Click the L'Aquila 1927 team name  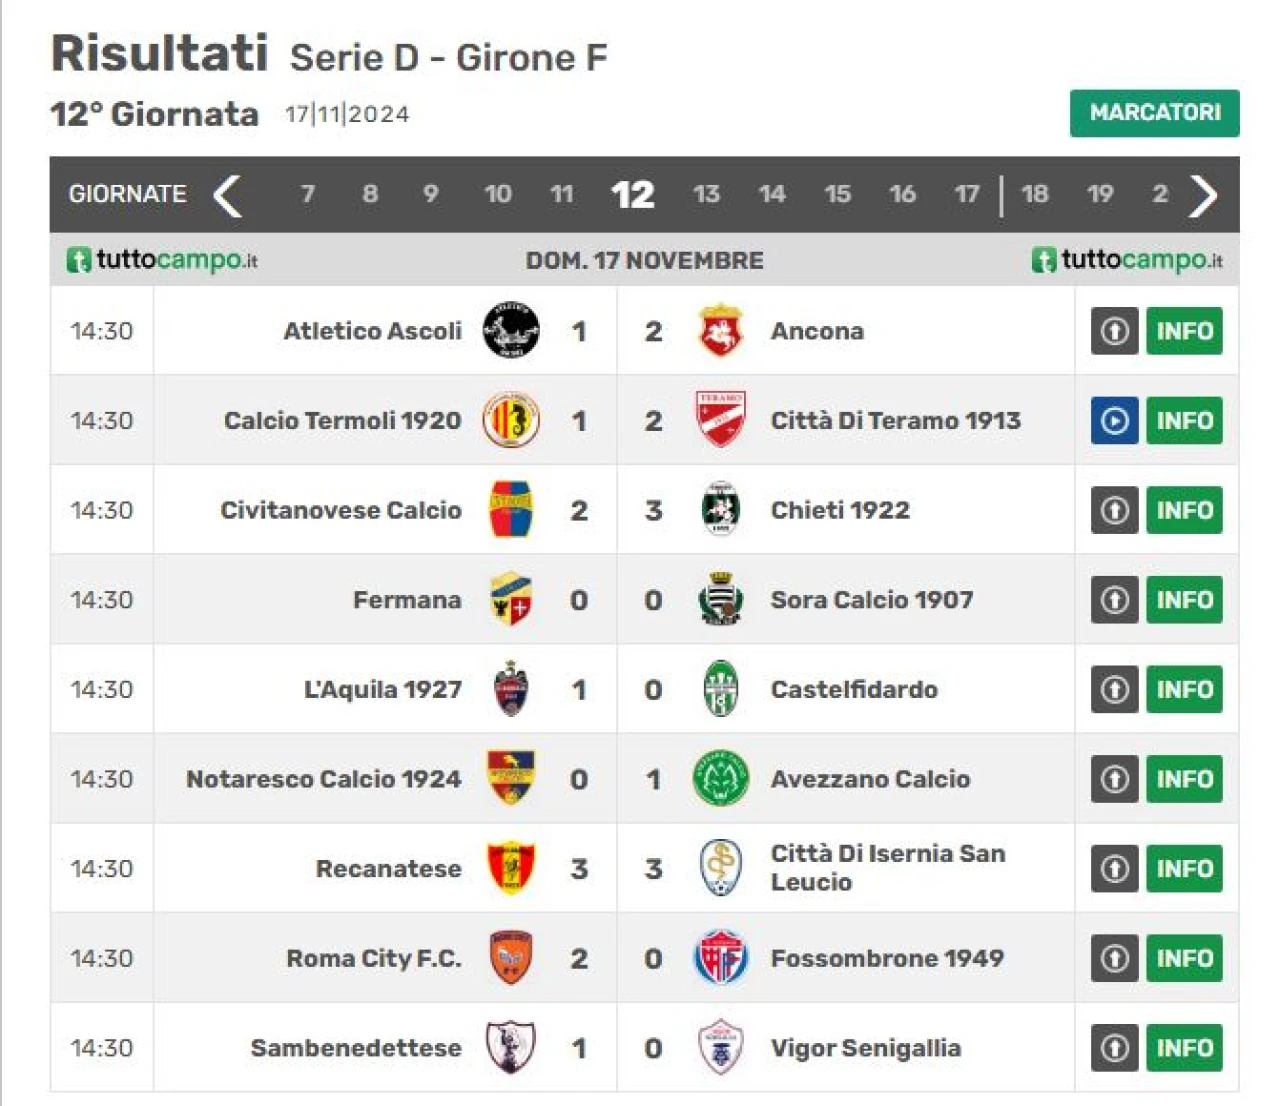tap(383, 689)
